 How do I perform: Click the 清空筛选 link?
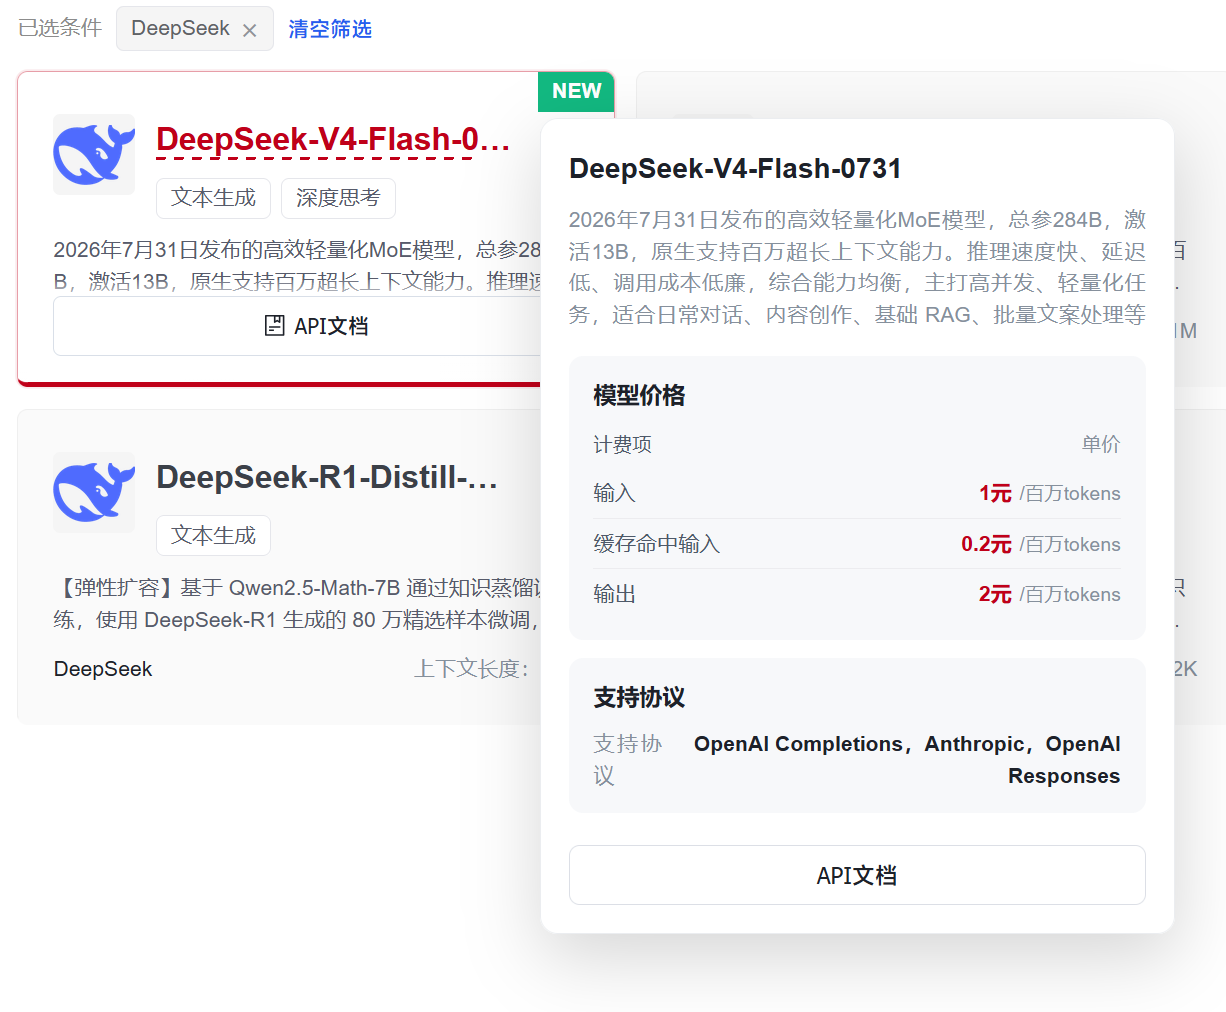click(x=330, y=29)
